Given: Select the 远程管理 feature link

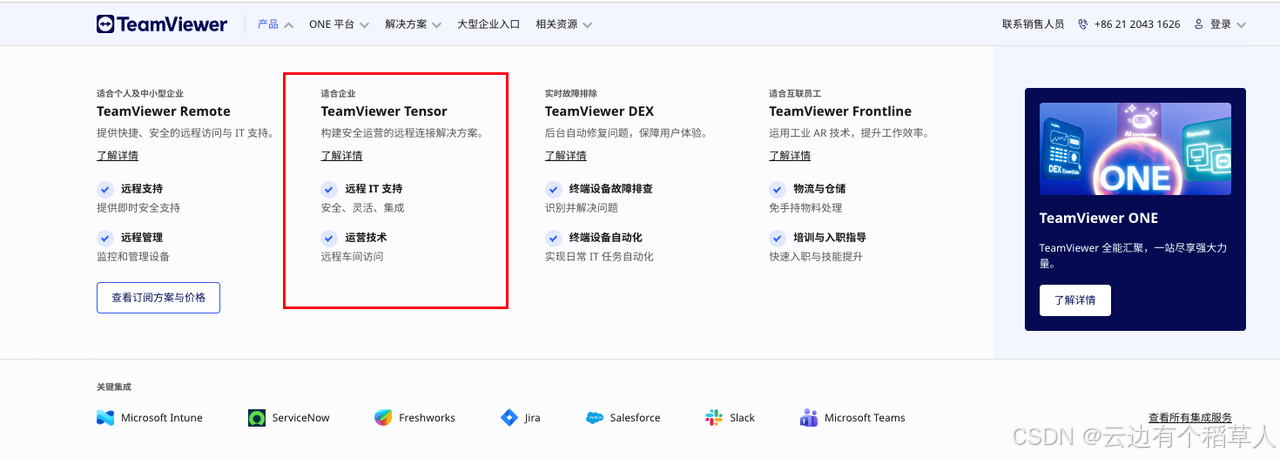Looking at the screenshot, I should 142,237.
